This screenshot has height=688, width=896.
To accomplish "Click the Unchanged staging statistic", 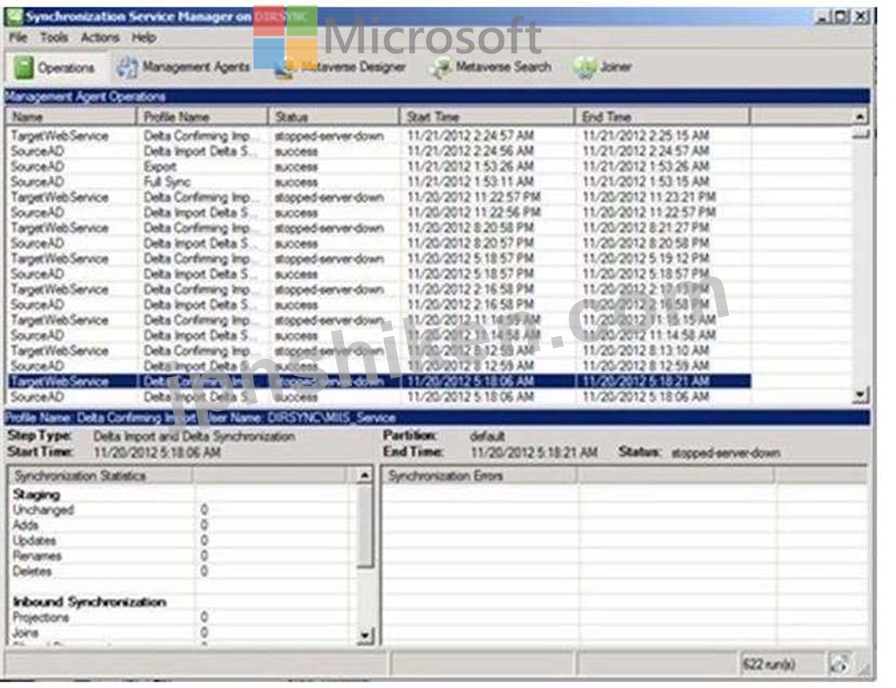I will [x=43, y=510].
